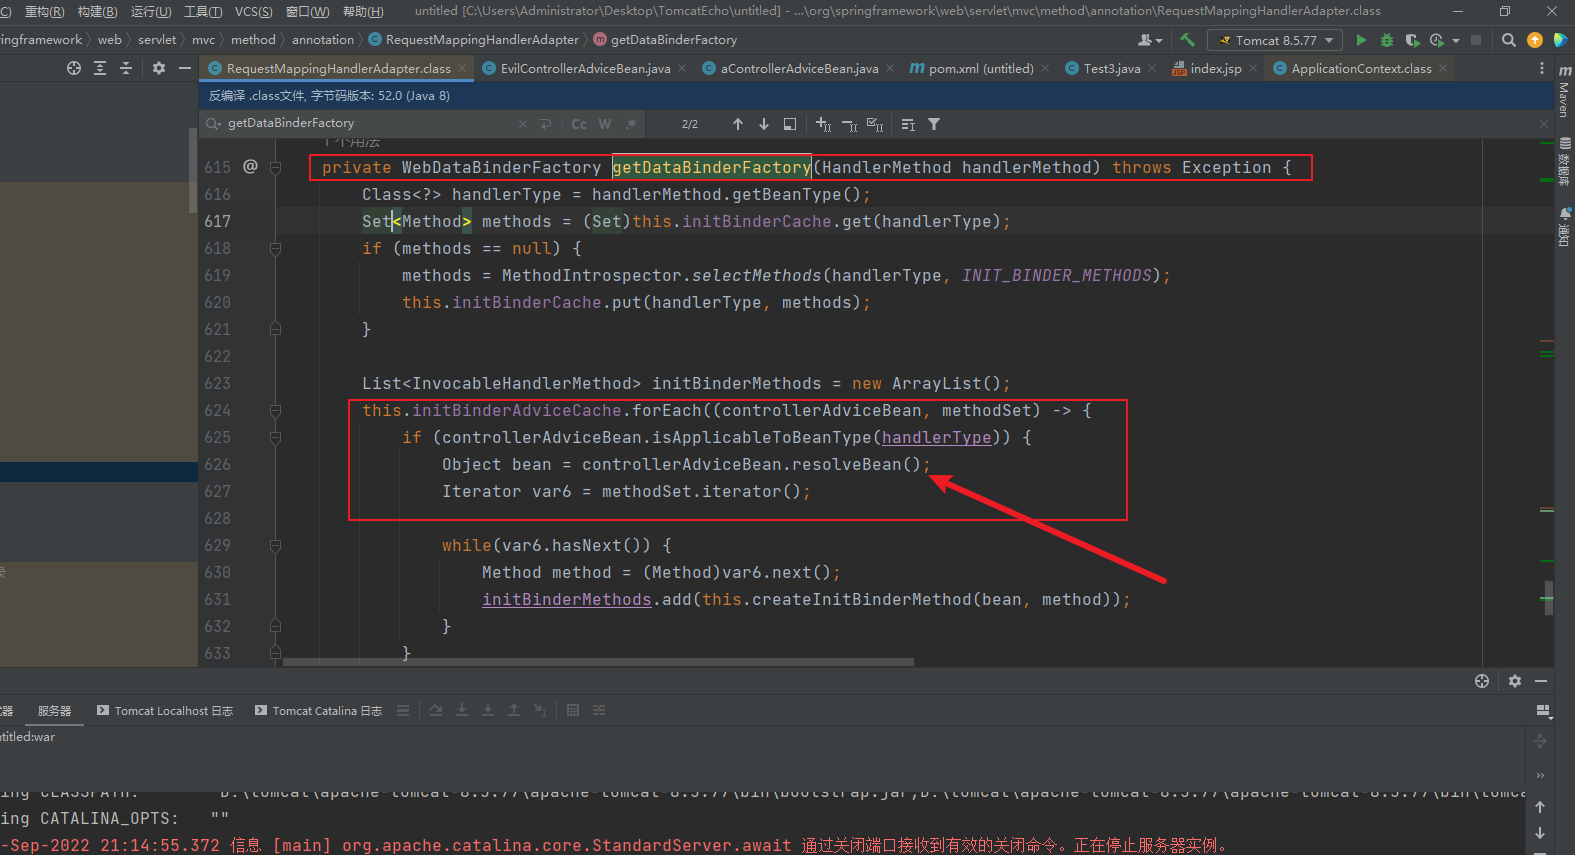Click the search field containing getDataBinderFactory
Viewport: 1575px width, 855px height.
(370, 123)
